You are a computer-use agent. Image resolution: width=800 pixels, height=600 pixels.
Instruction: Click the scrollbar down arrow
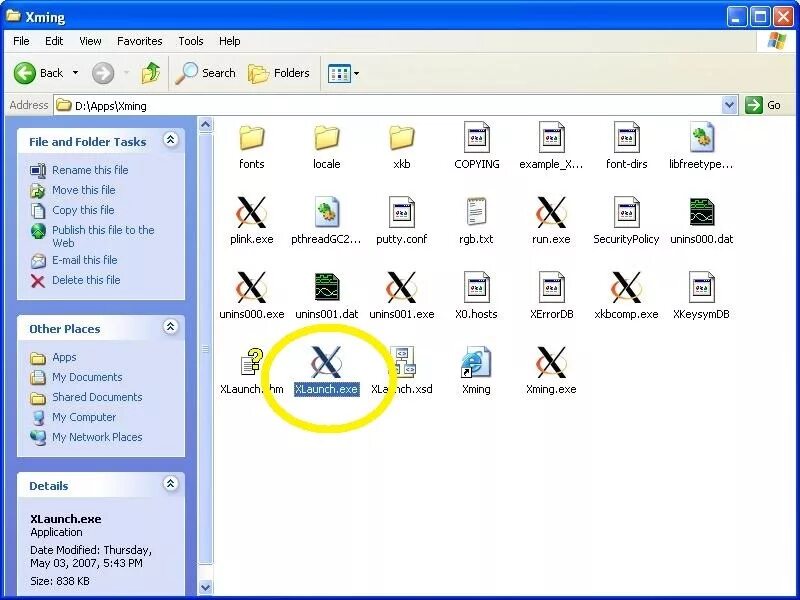(206, 588)
